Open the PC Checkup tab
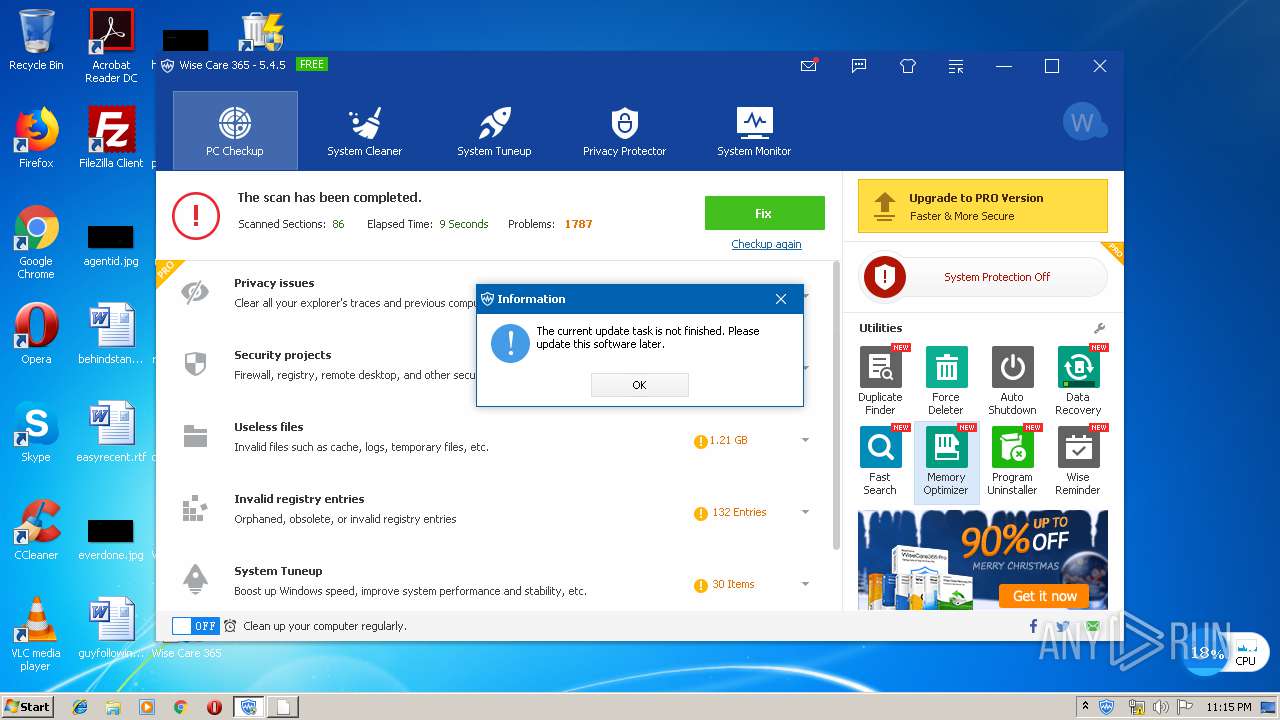The width and height of the screenshot is (1280, 720). click(235, 130)
